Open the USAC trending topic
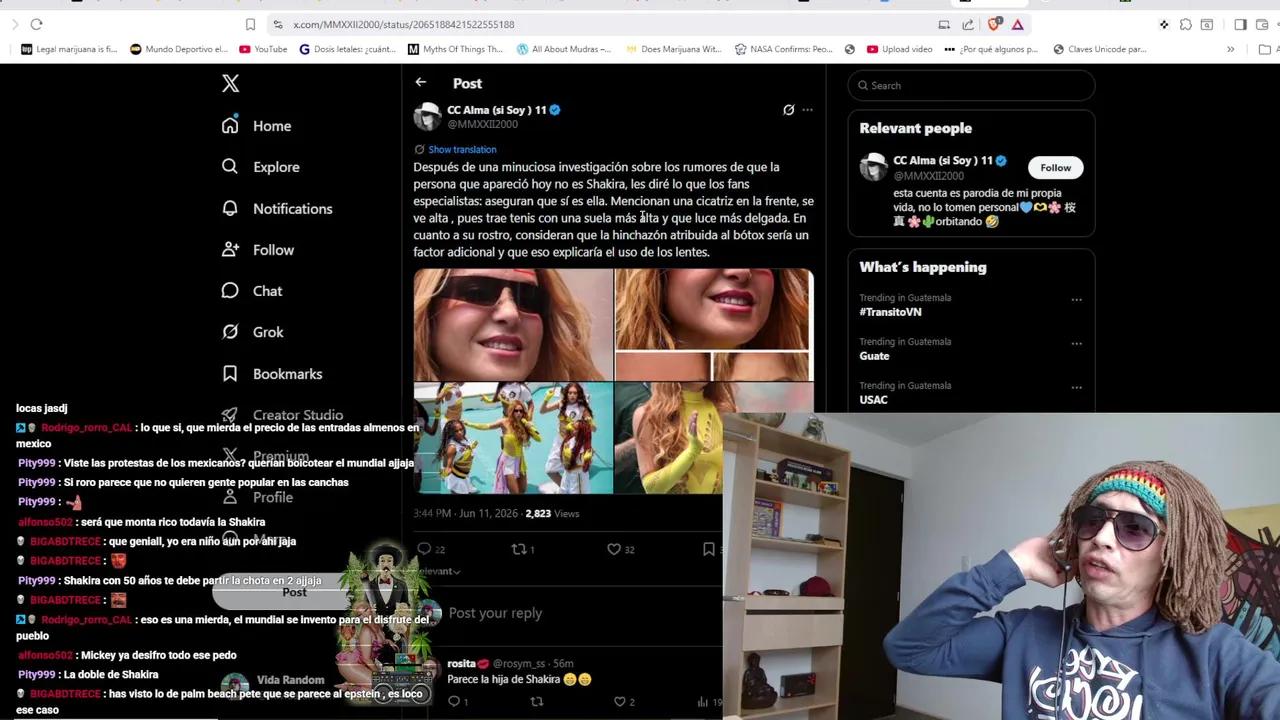 873,400
